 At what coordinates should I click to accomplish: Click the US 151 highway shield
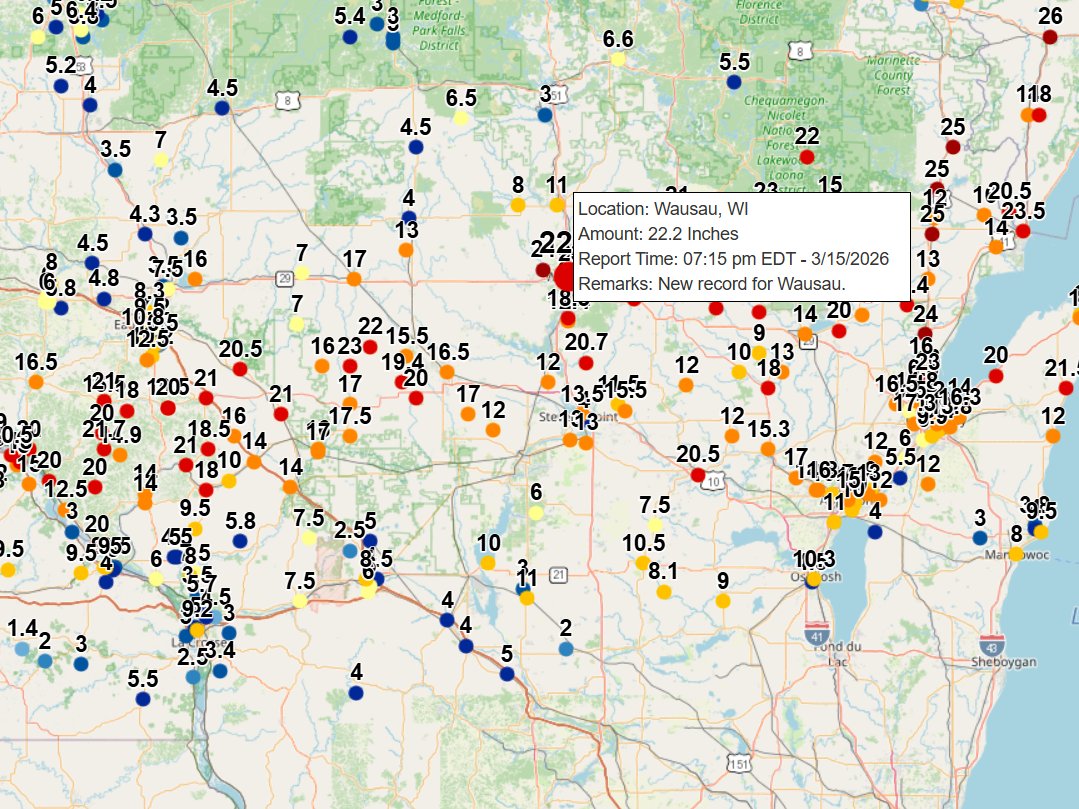(x=739, y=764)
